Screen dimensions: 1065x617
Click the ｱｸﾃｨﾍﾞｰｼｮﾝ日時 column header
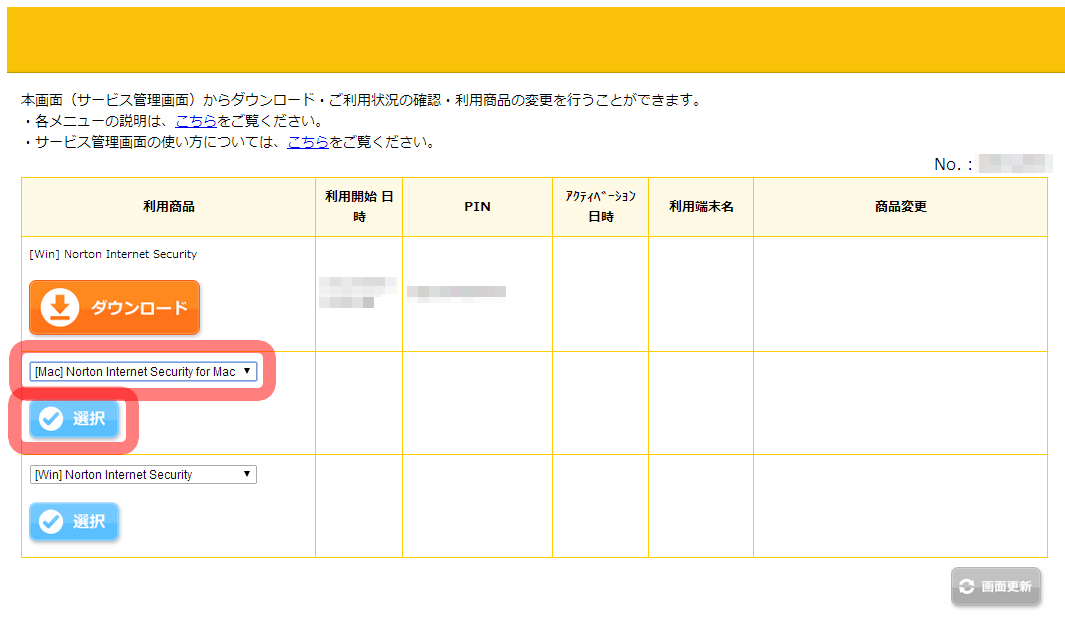[x=600, y=207]
